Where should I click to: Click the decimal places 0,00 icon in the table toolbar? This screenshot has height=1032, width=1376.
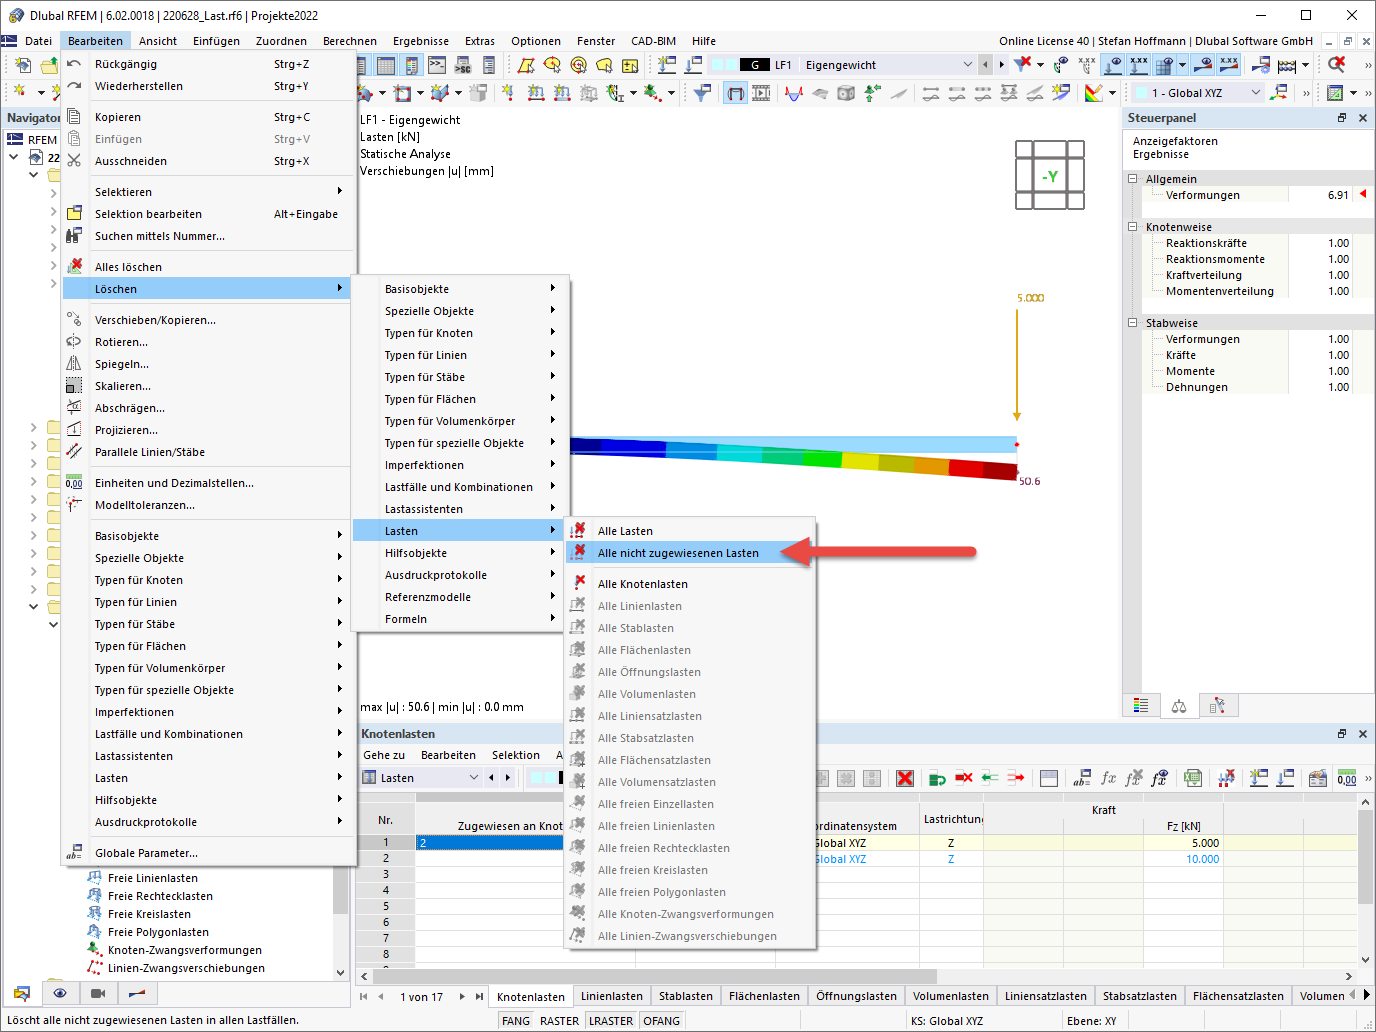(x=1347, y=778)
